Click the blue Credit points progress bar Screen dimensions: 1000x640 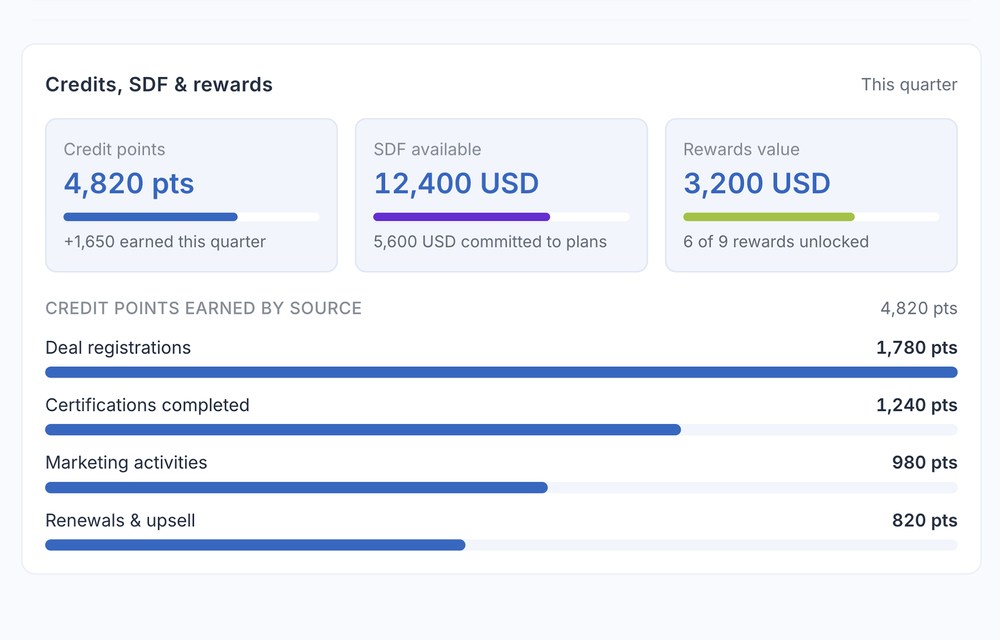tap(191, 217)
